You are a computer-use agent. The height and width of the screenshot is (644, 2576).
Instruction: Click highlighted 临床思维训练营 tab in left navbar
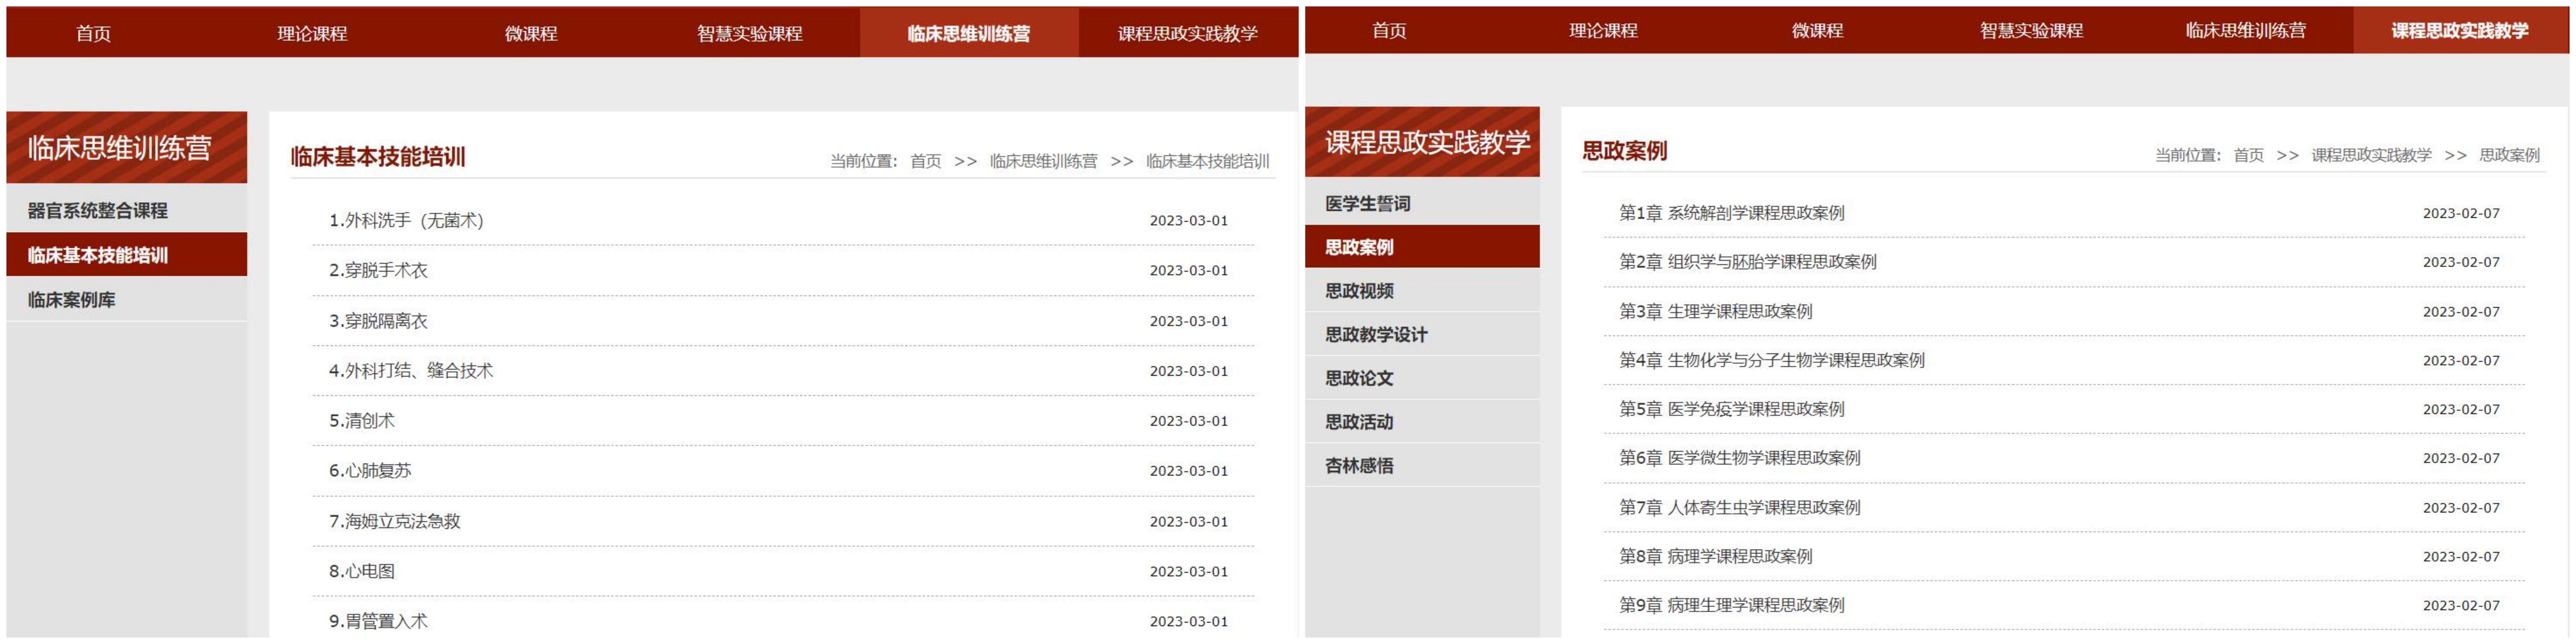968,33
